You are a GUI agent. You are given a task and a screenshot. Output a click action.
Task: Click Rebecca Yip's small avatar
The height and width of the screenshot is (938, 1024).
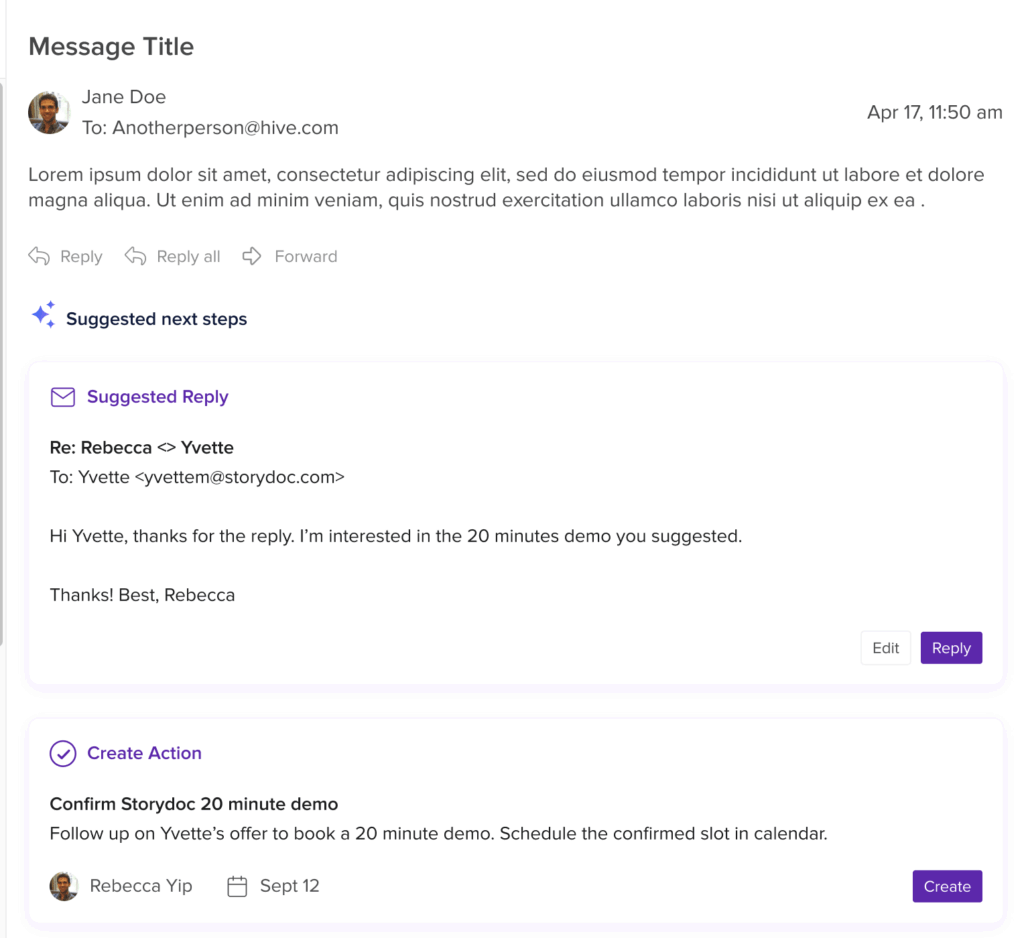pyautogui.click(x=64, y=886)
